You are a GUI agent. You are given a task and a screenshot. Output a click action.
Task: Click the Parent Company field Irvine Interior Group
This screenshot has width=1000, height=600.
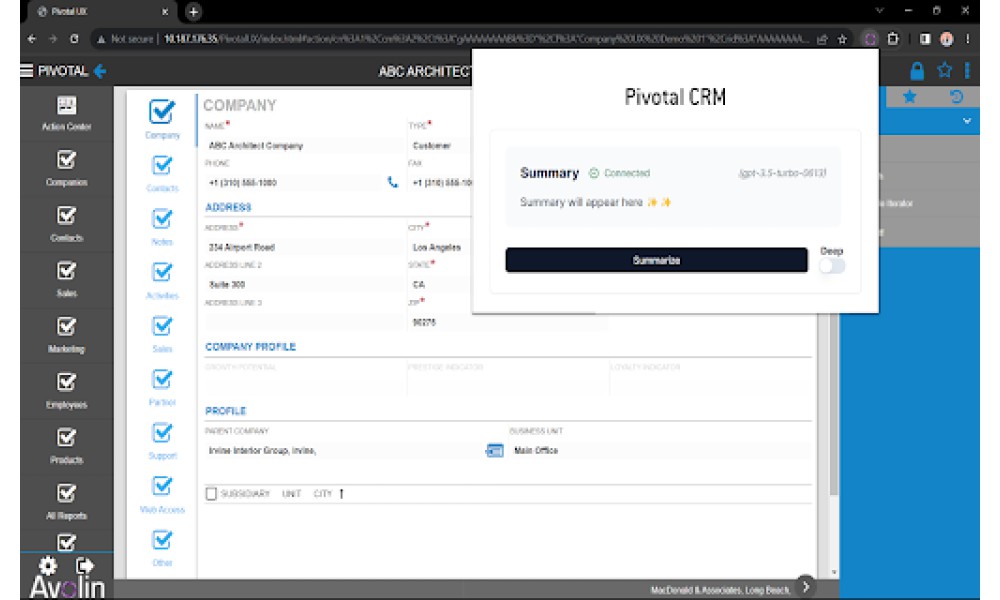344,451
